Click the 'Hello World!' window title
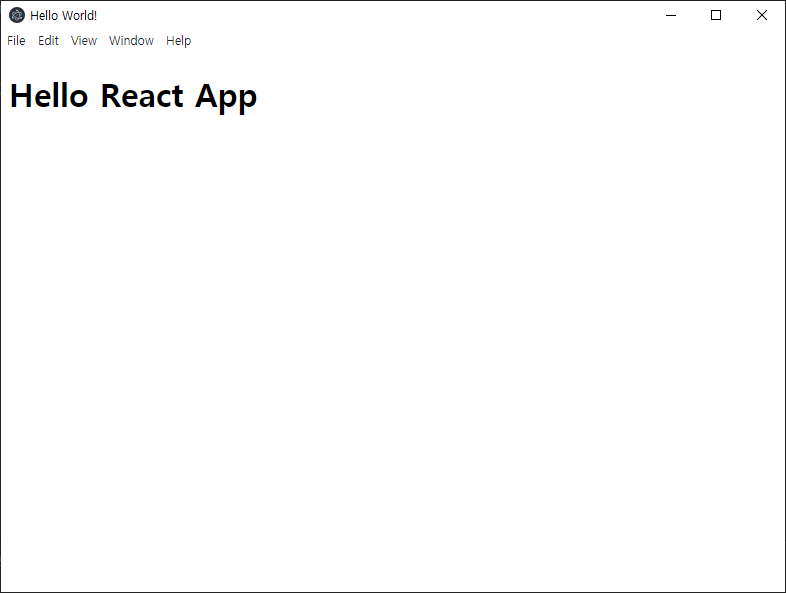786x593 pixels. point(64,16)
